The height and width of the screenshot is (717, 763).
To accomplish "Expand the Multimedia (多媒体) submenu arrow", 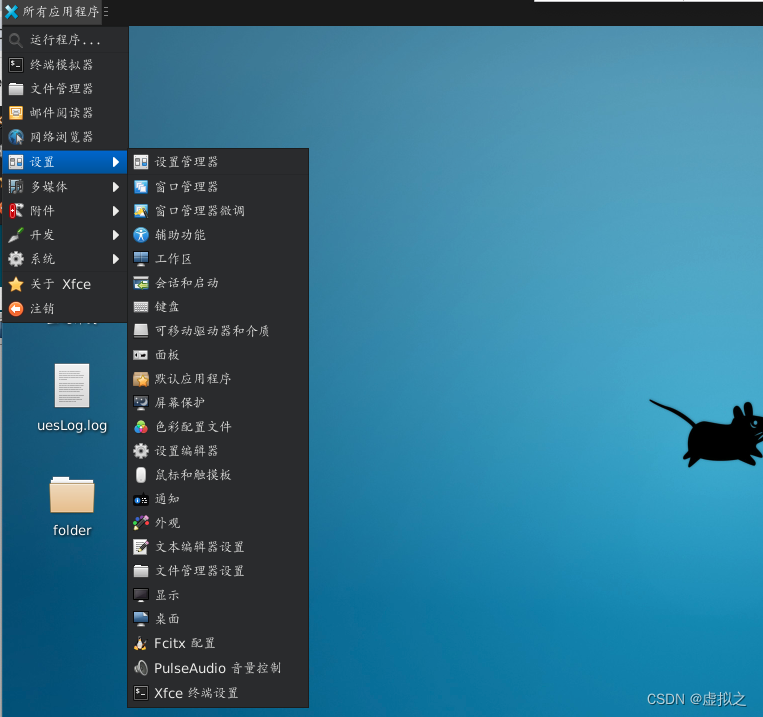I will 116,186.
